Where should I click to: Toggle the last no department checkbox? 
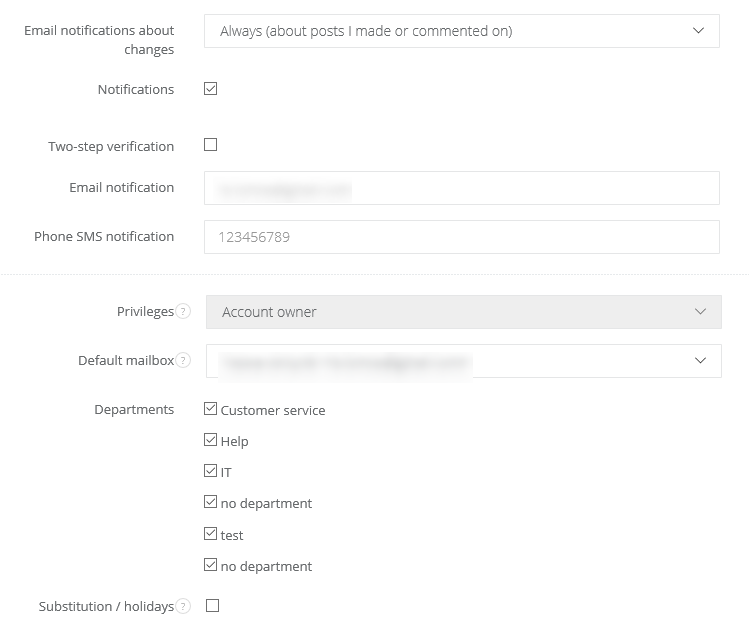click(x=210, y=565)
